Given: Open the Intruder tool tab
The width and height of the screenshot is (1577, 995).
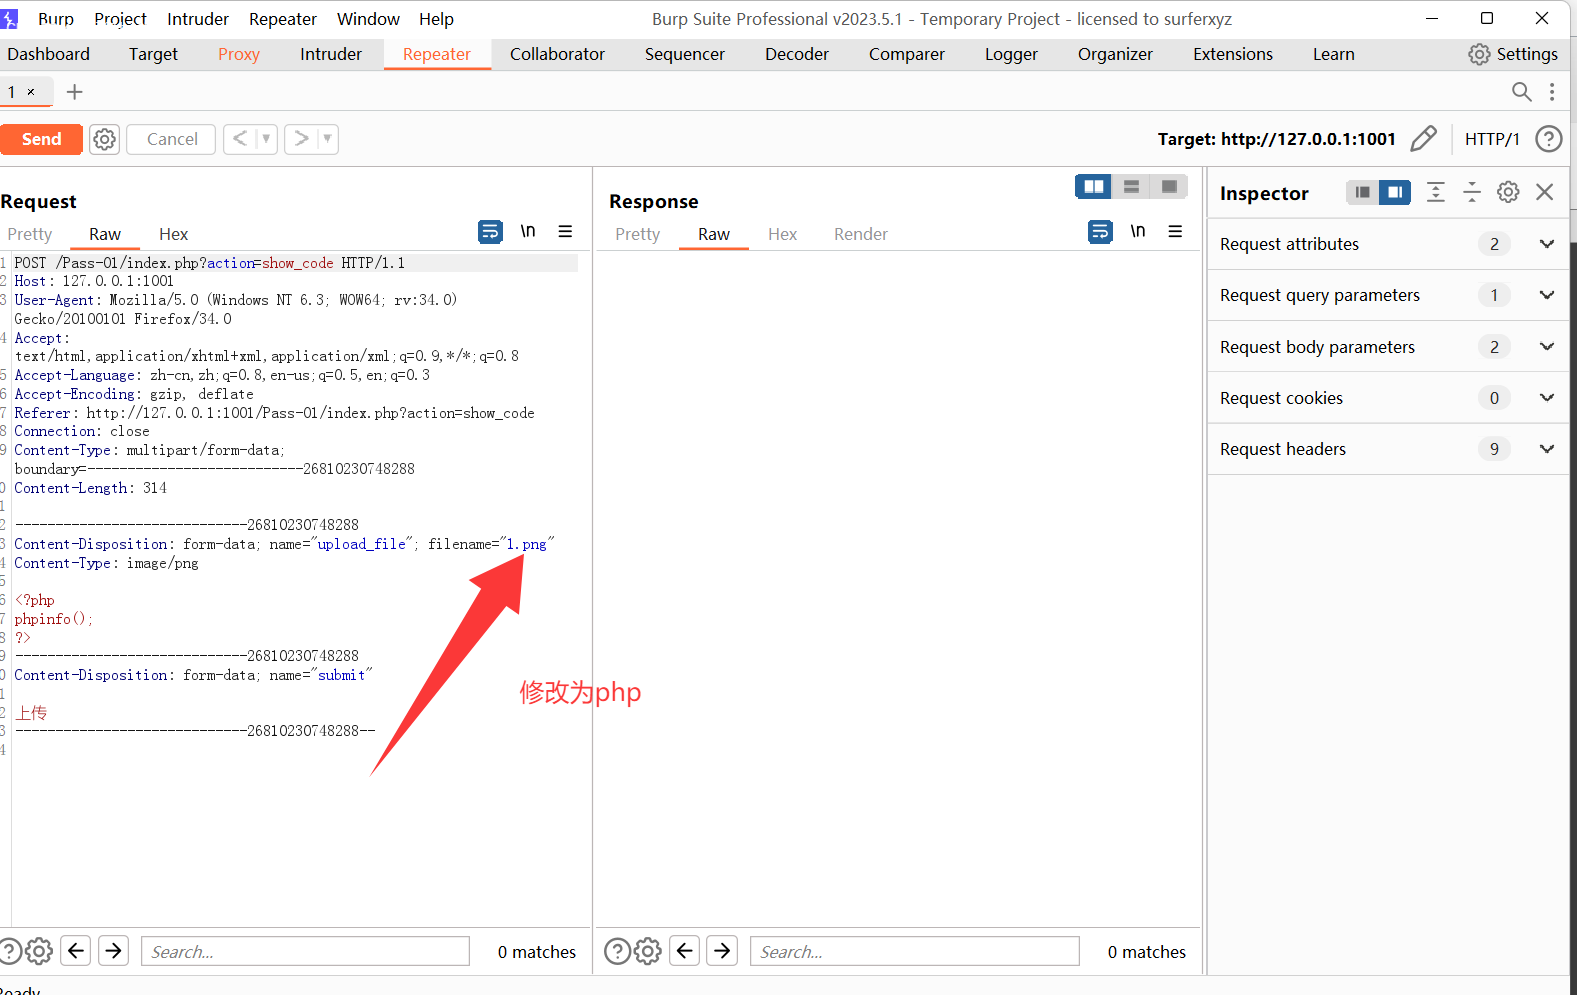Looking at the screenshot, I should coord(330,54).
